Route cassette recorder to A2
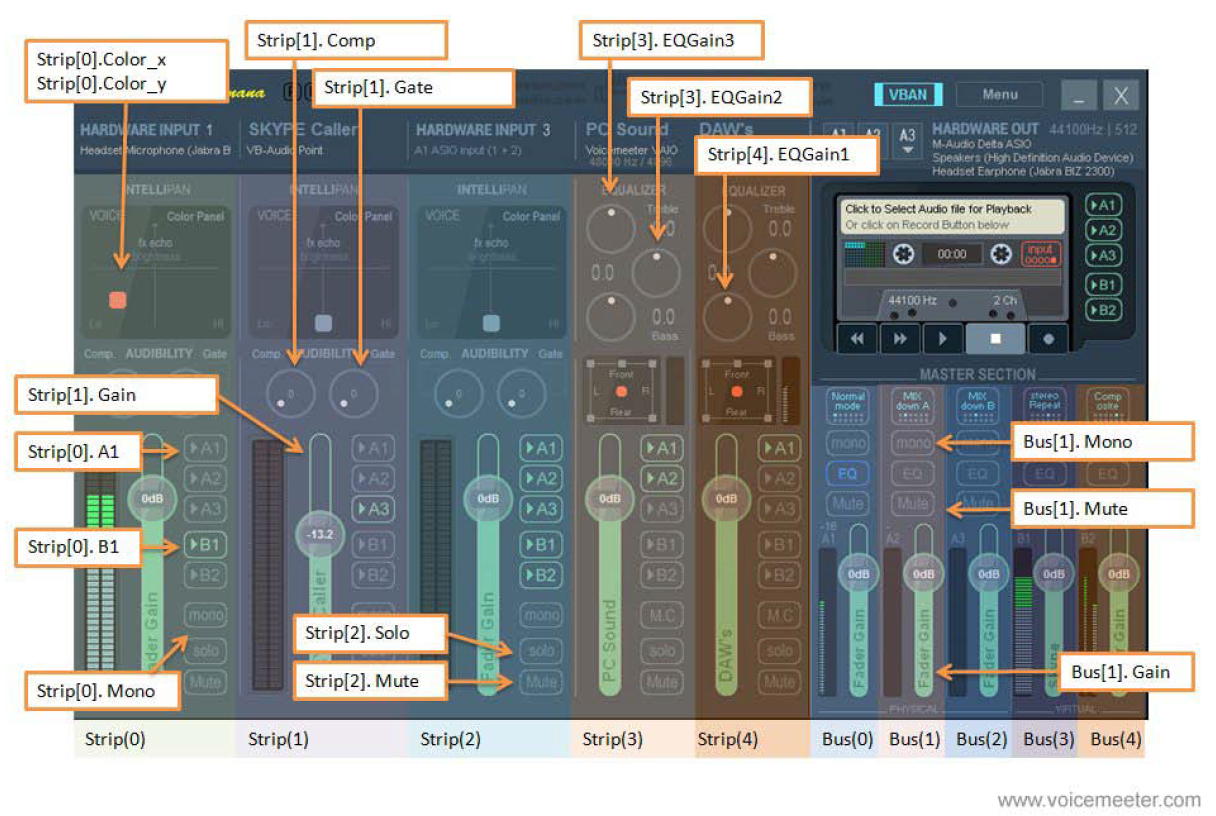 pyautogui.click(x=1105, y=230)
